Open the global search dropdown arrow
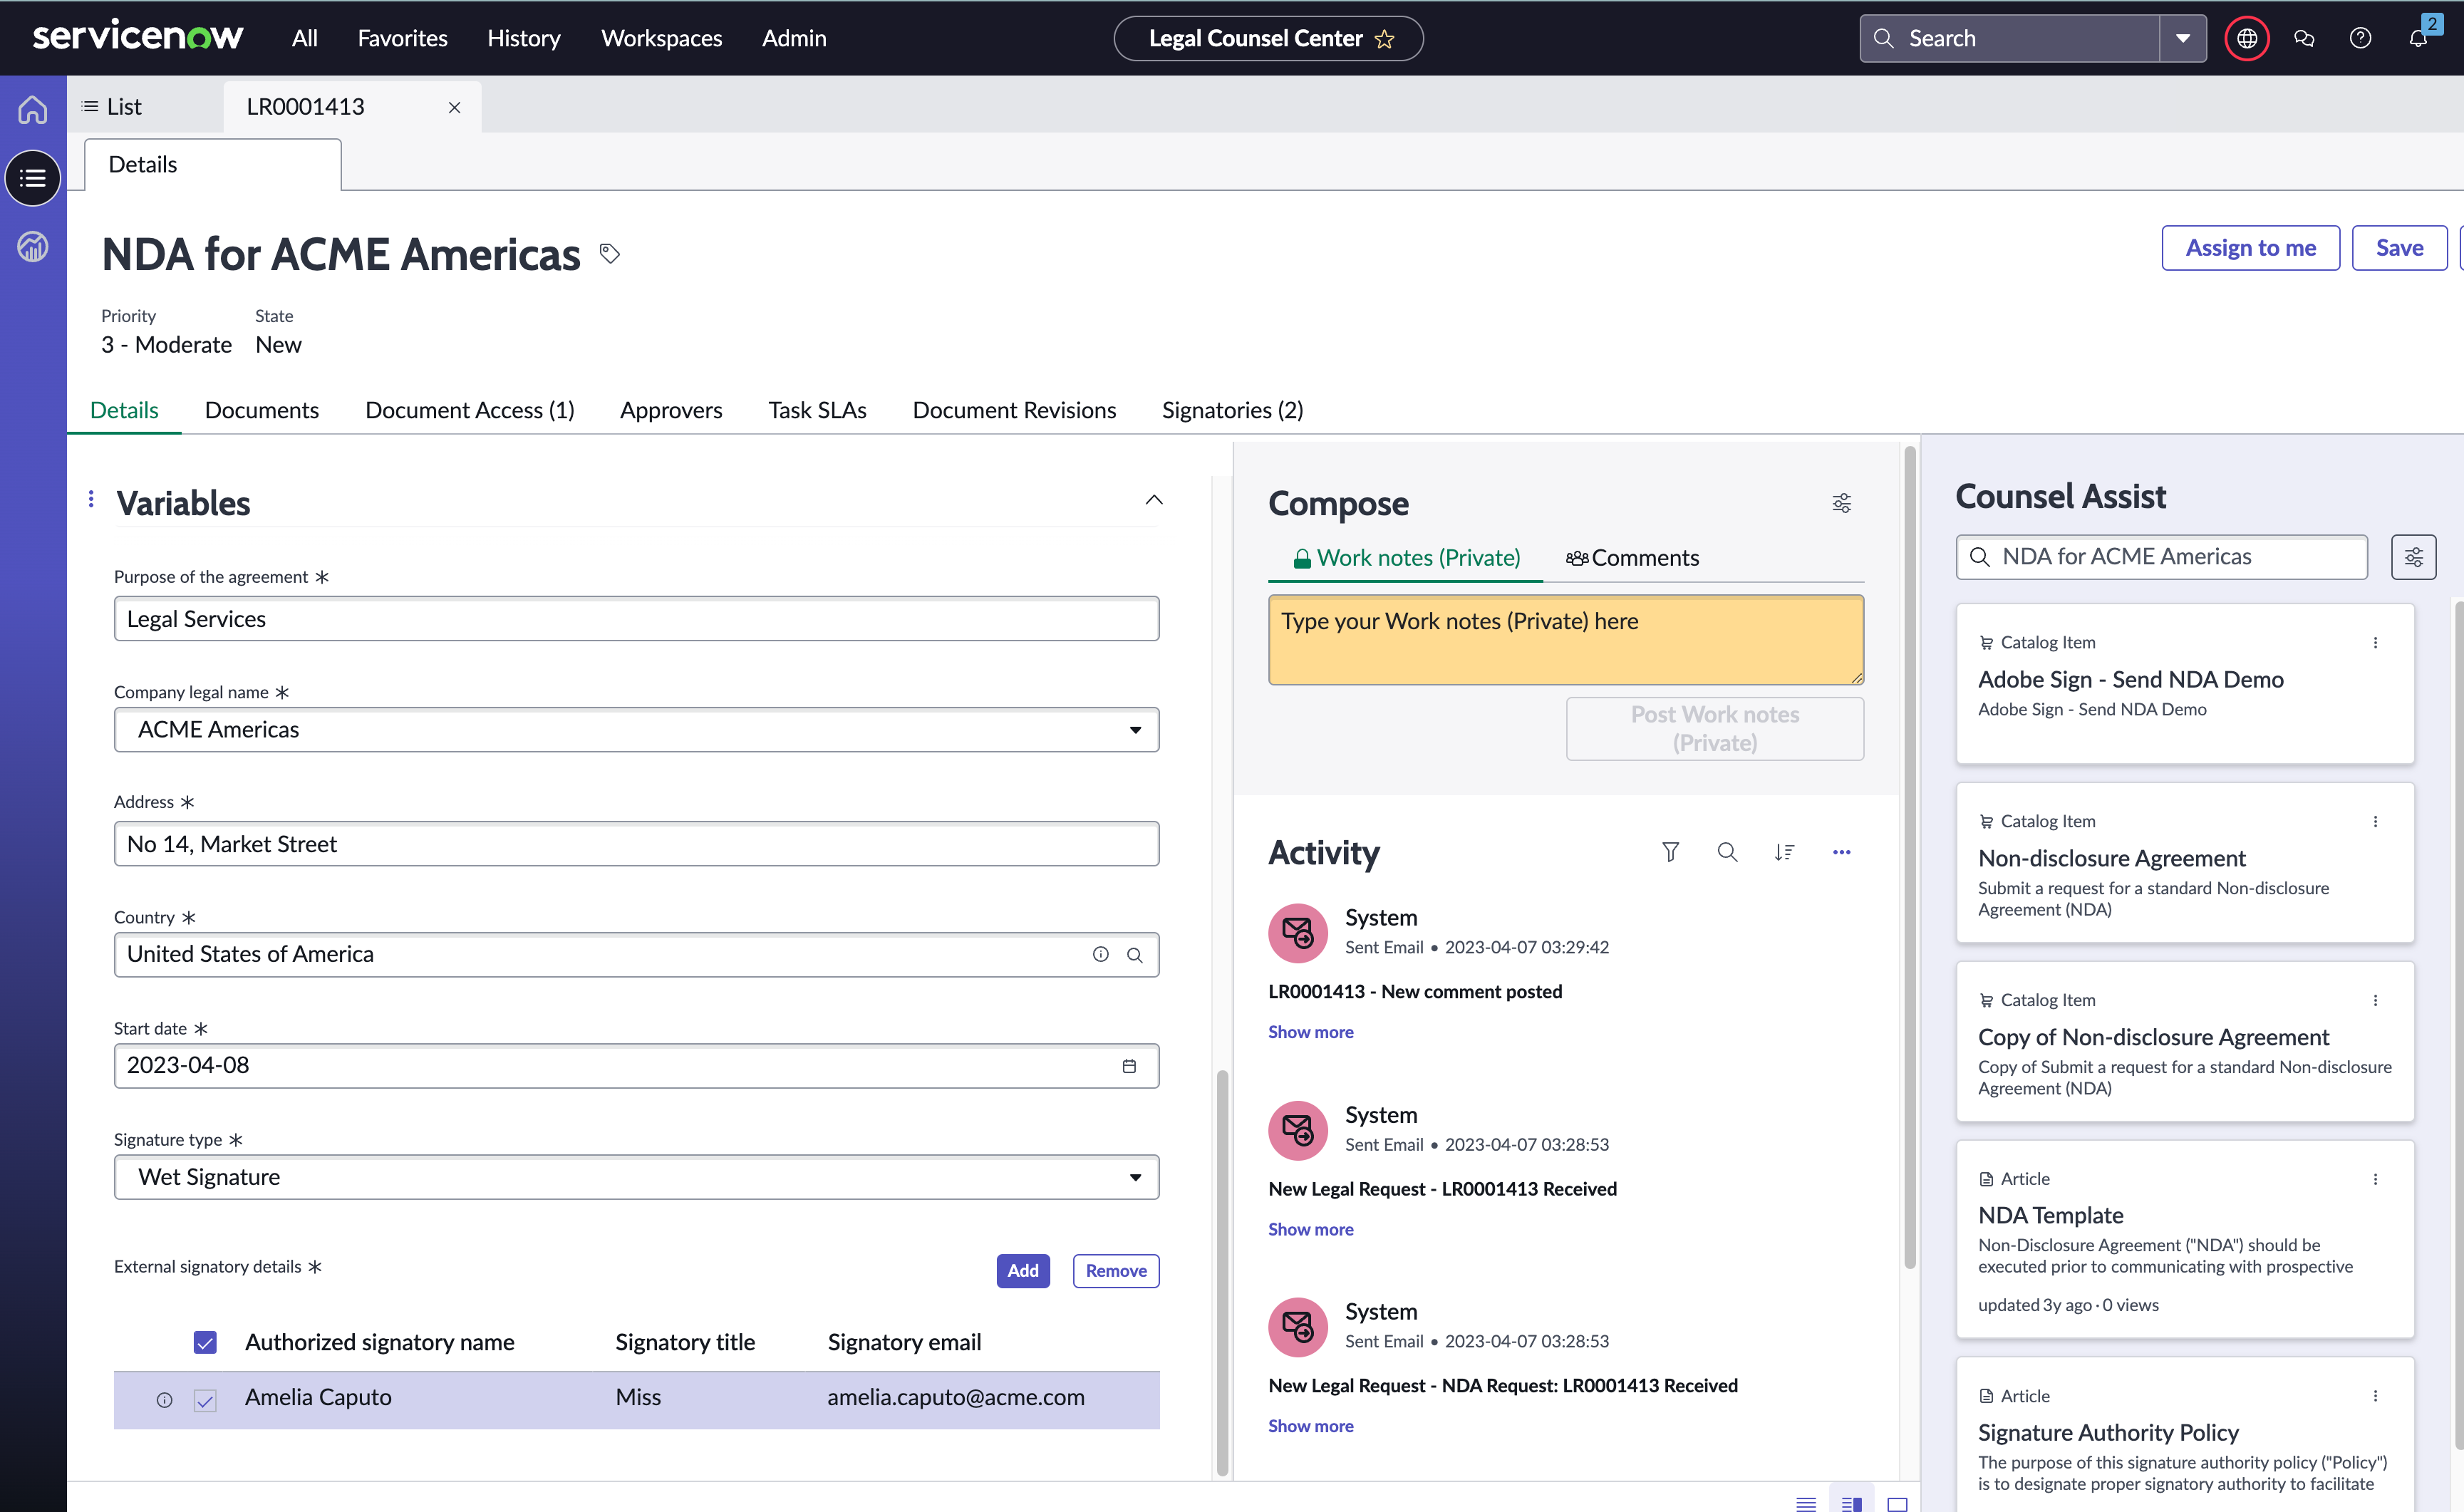Viewport: 2464px width, 1512px height. coord(2183,39)
